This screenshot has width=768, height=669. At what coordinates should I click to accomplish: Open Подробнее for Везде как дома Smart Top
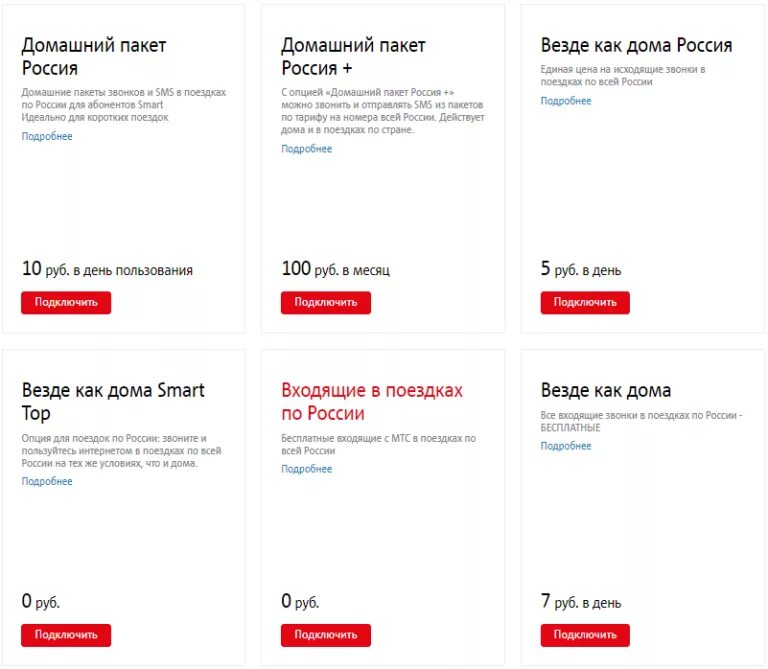pos(47,481)
